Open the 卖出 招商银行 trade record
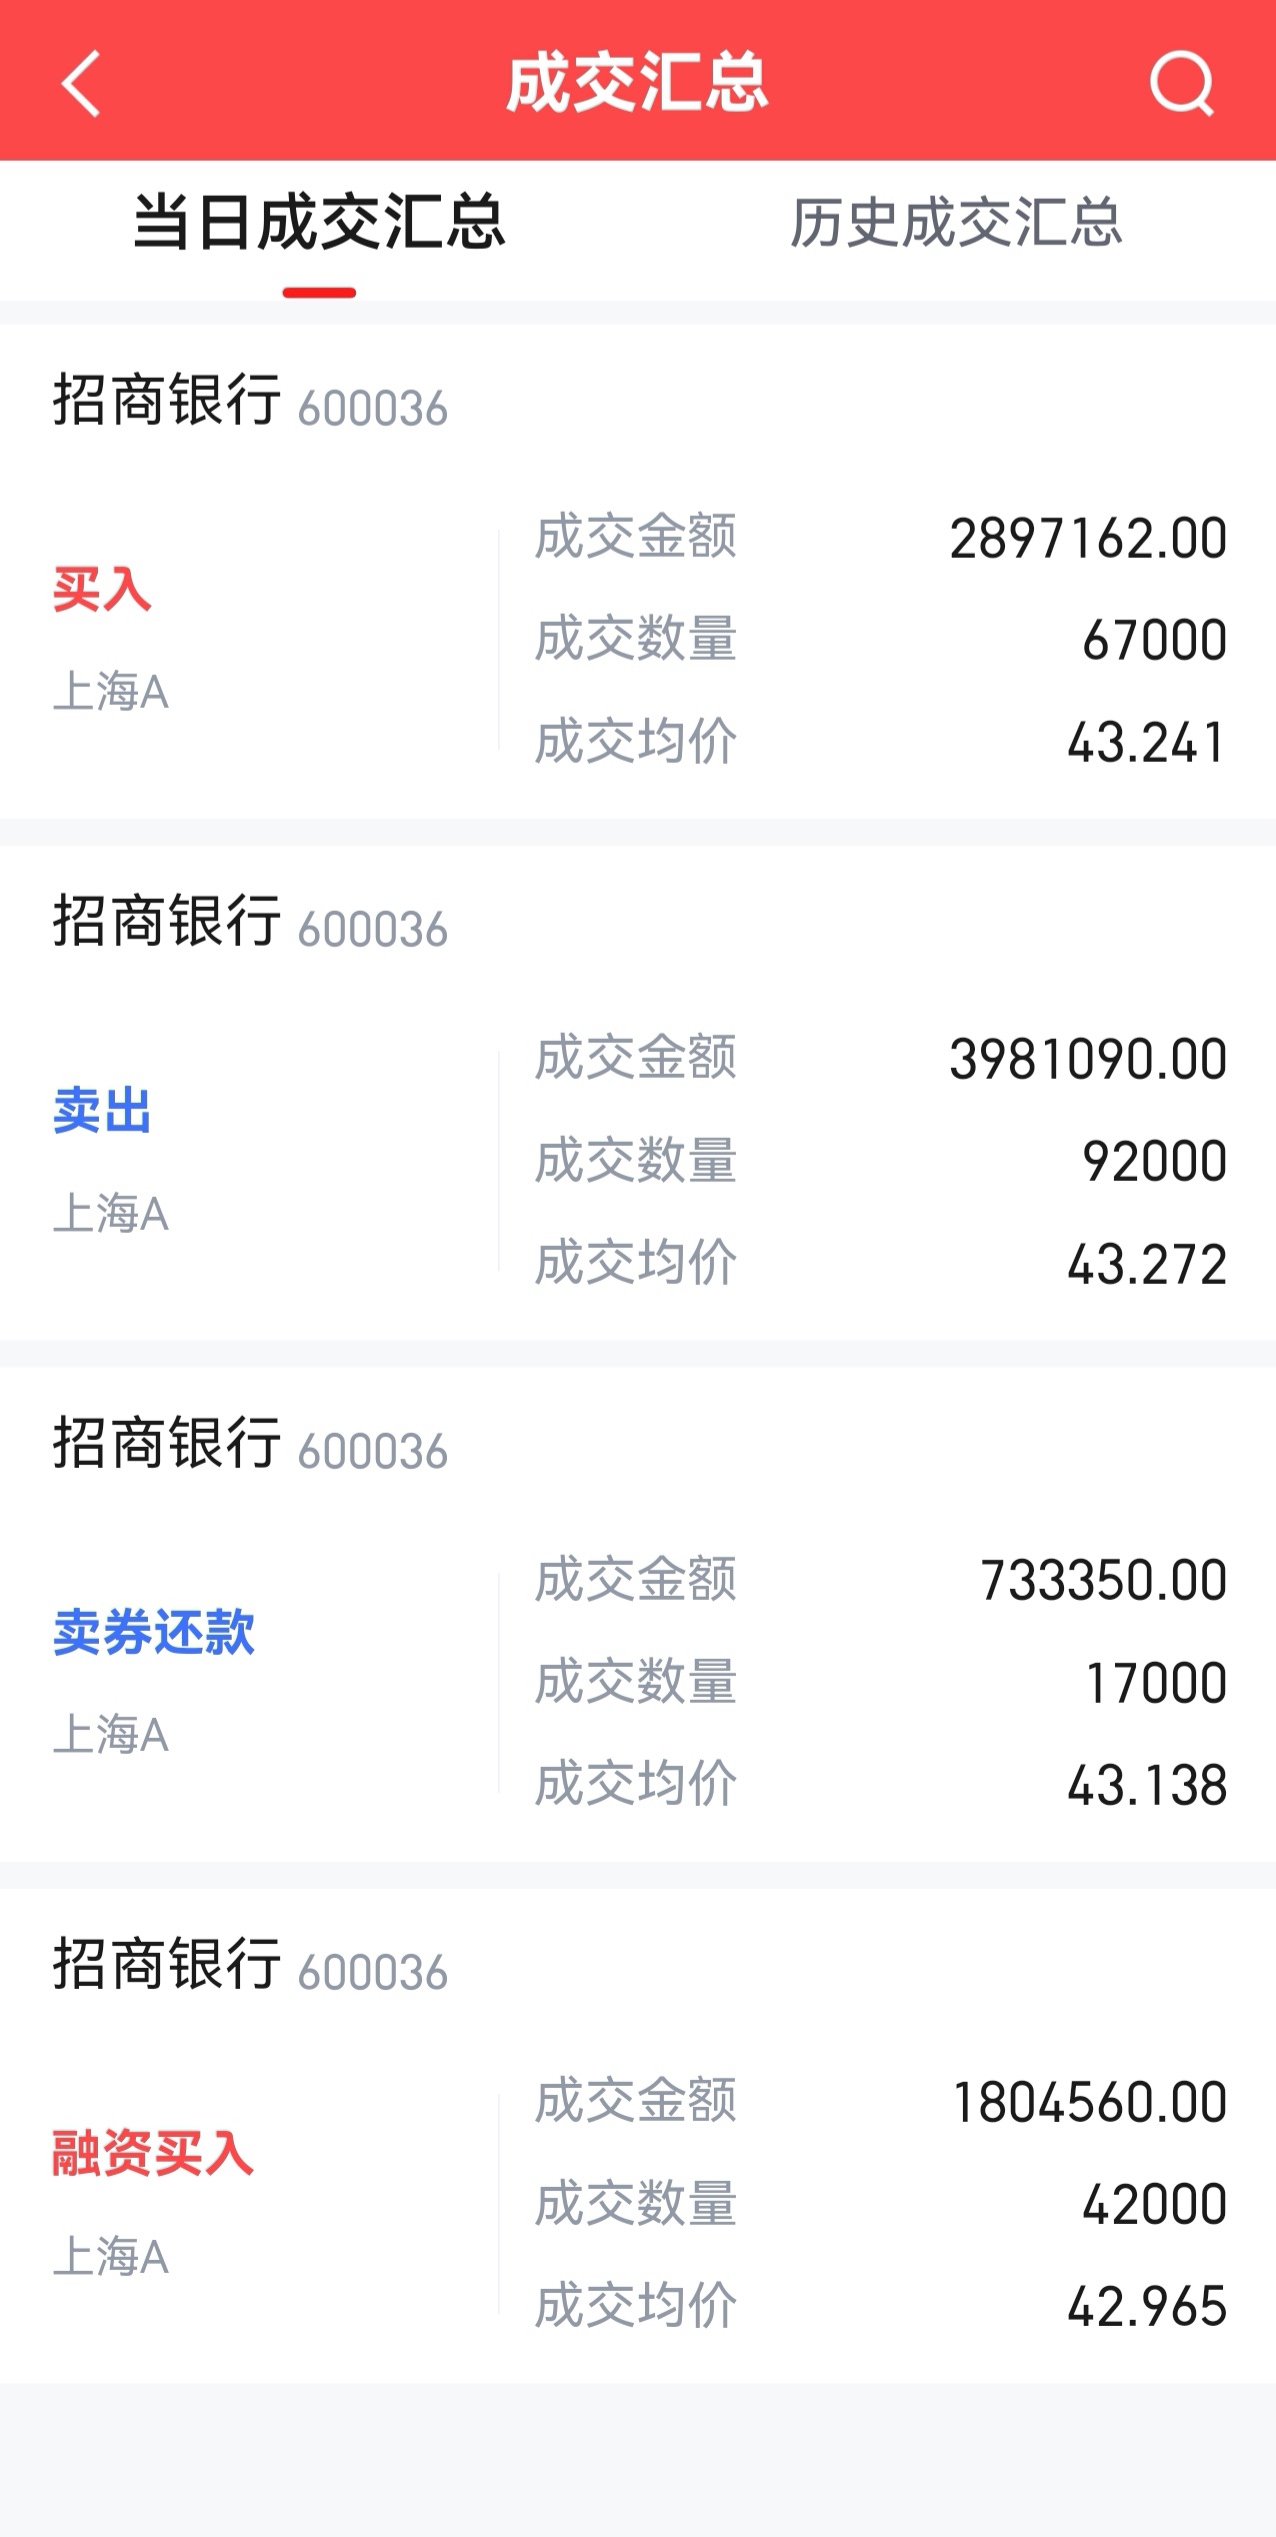The width and height of the screenshot is (1276, 2537). tap(638, 1093)
